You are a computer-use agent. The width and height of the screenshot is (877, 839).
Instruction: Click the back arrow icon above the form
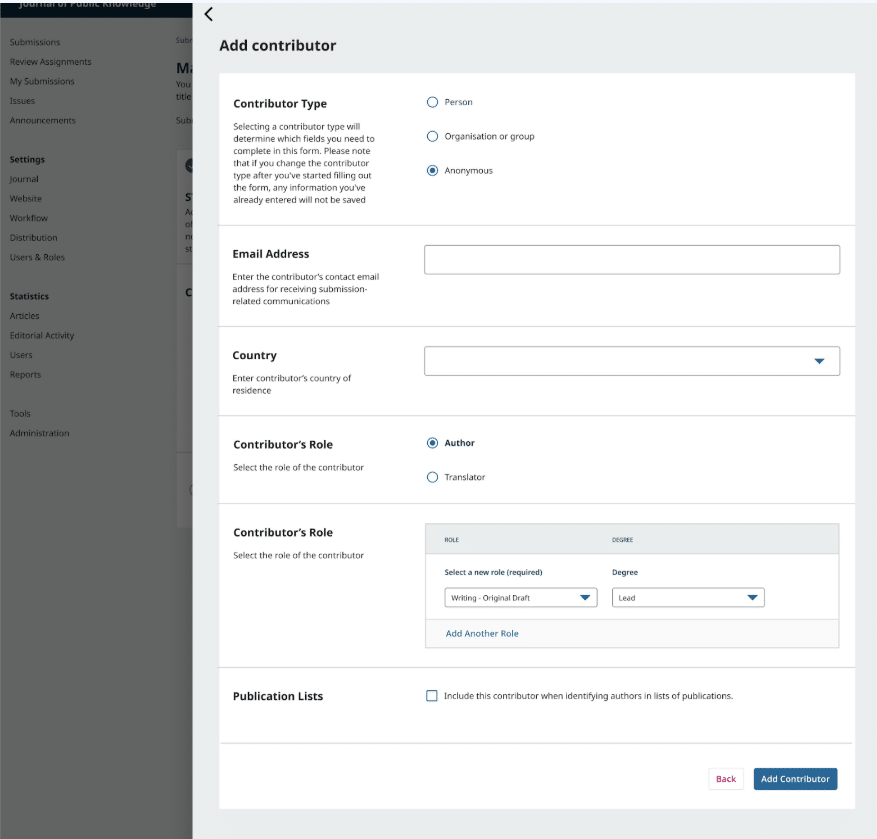click(208, 14)
